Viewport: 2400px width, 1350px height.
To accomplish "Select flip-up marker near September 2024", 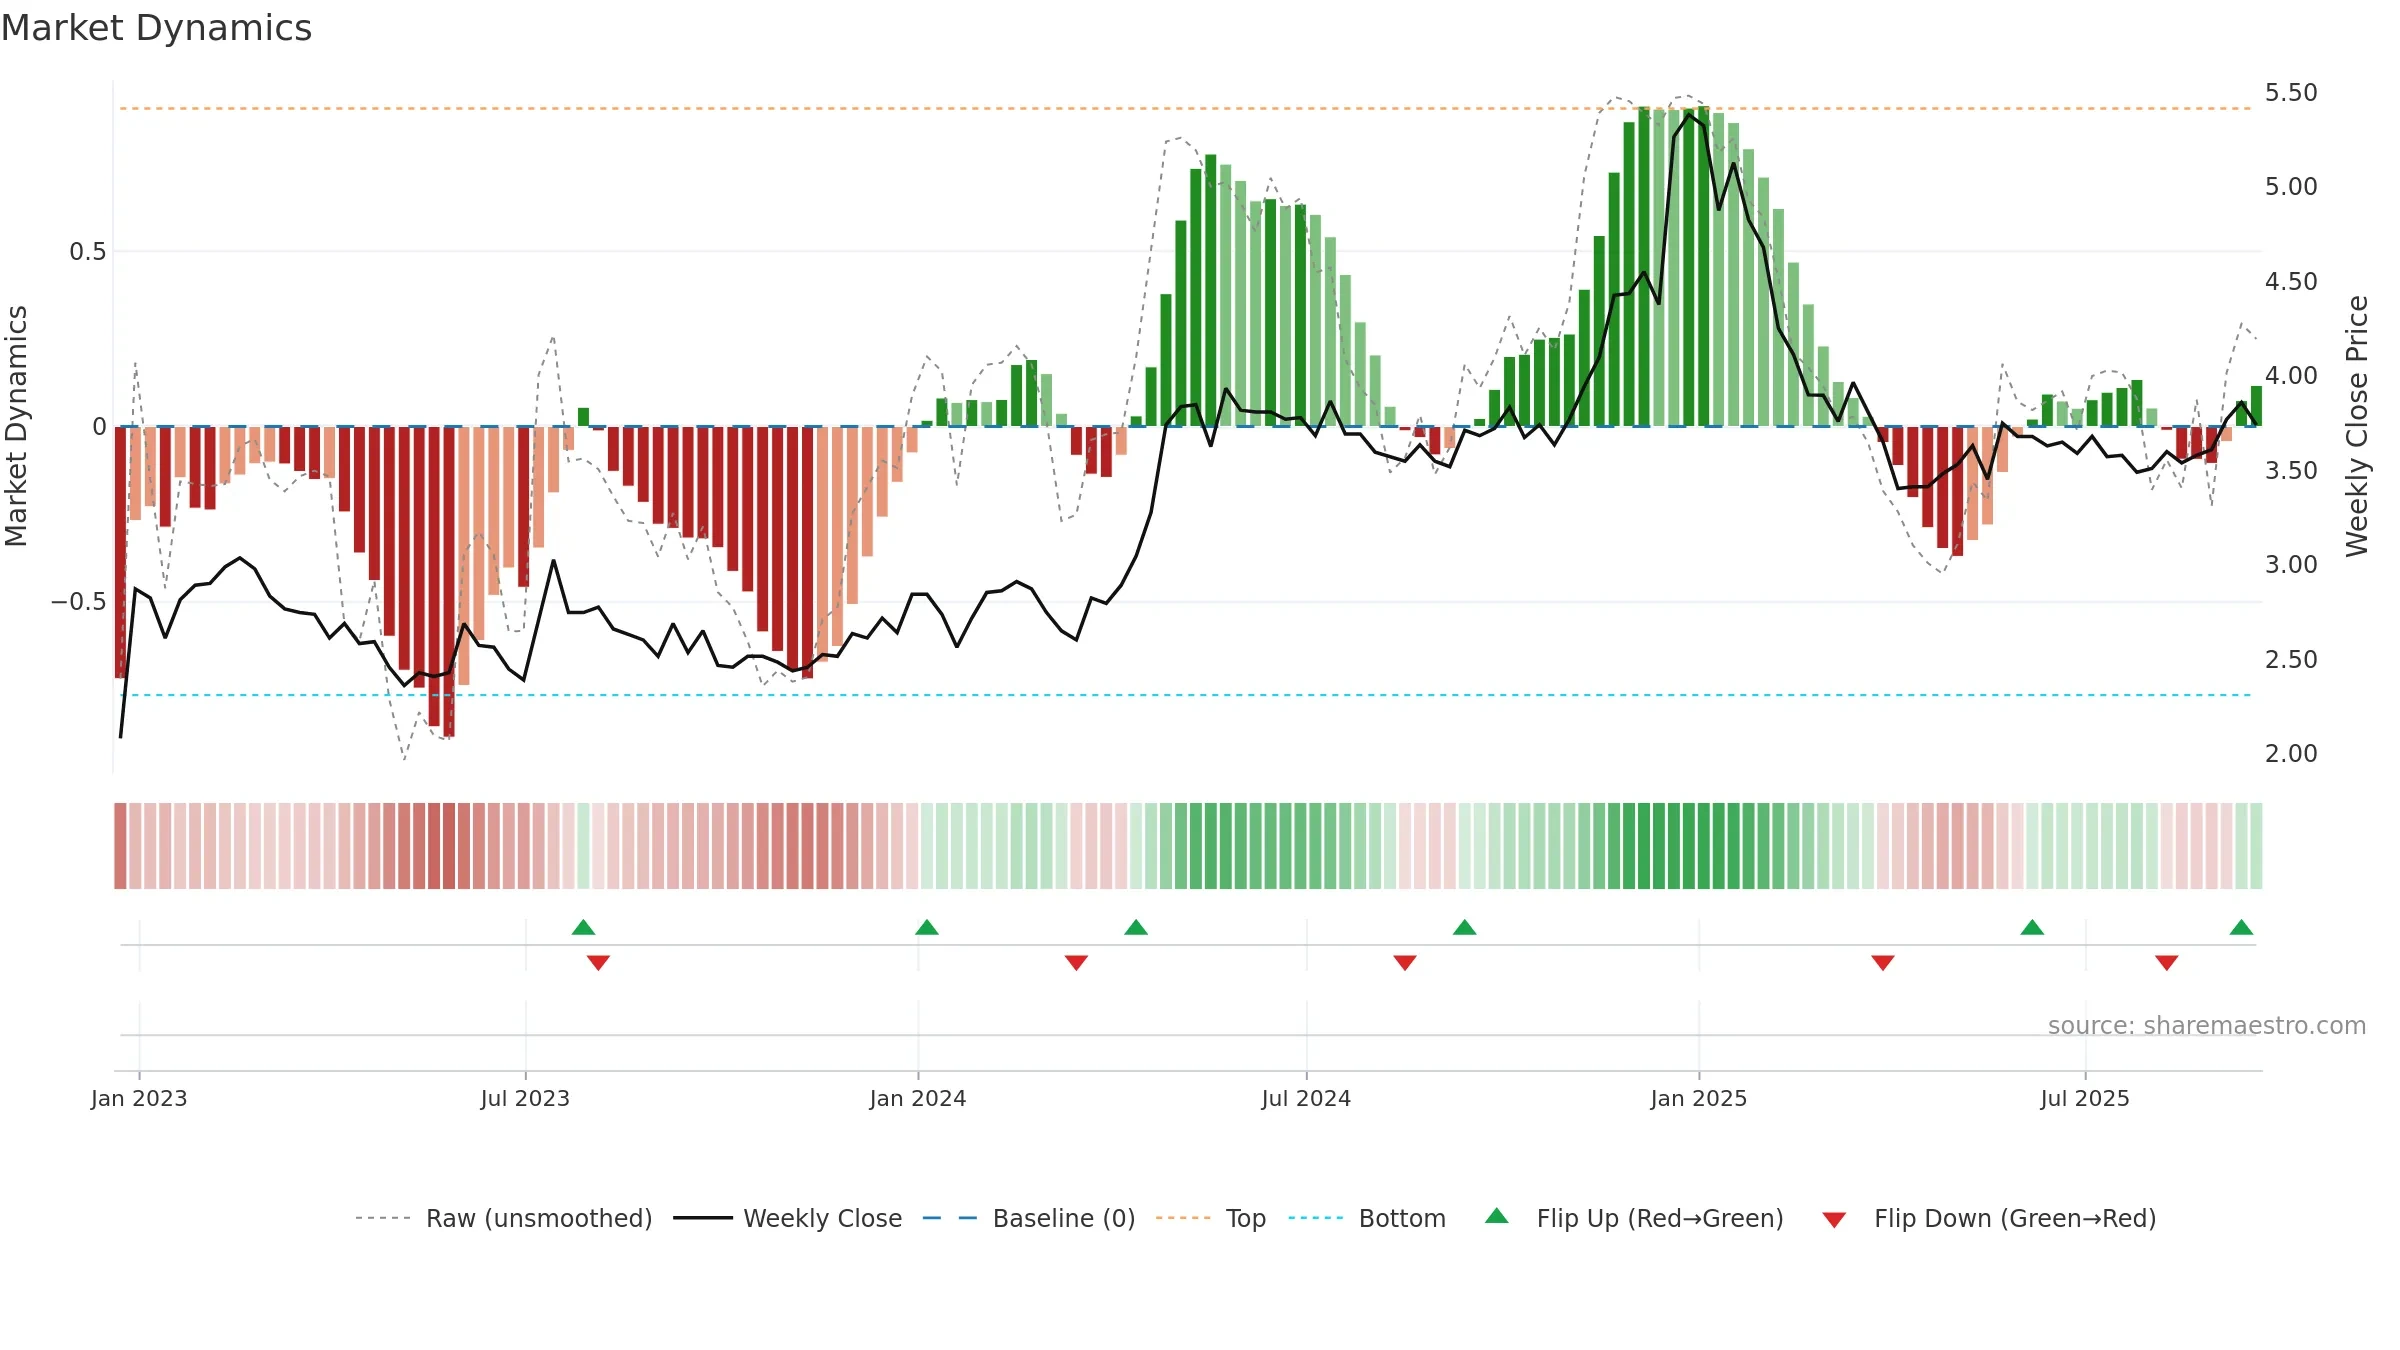I will 1465,927.
